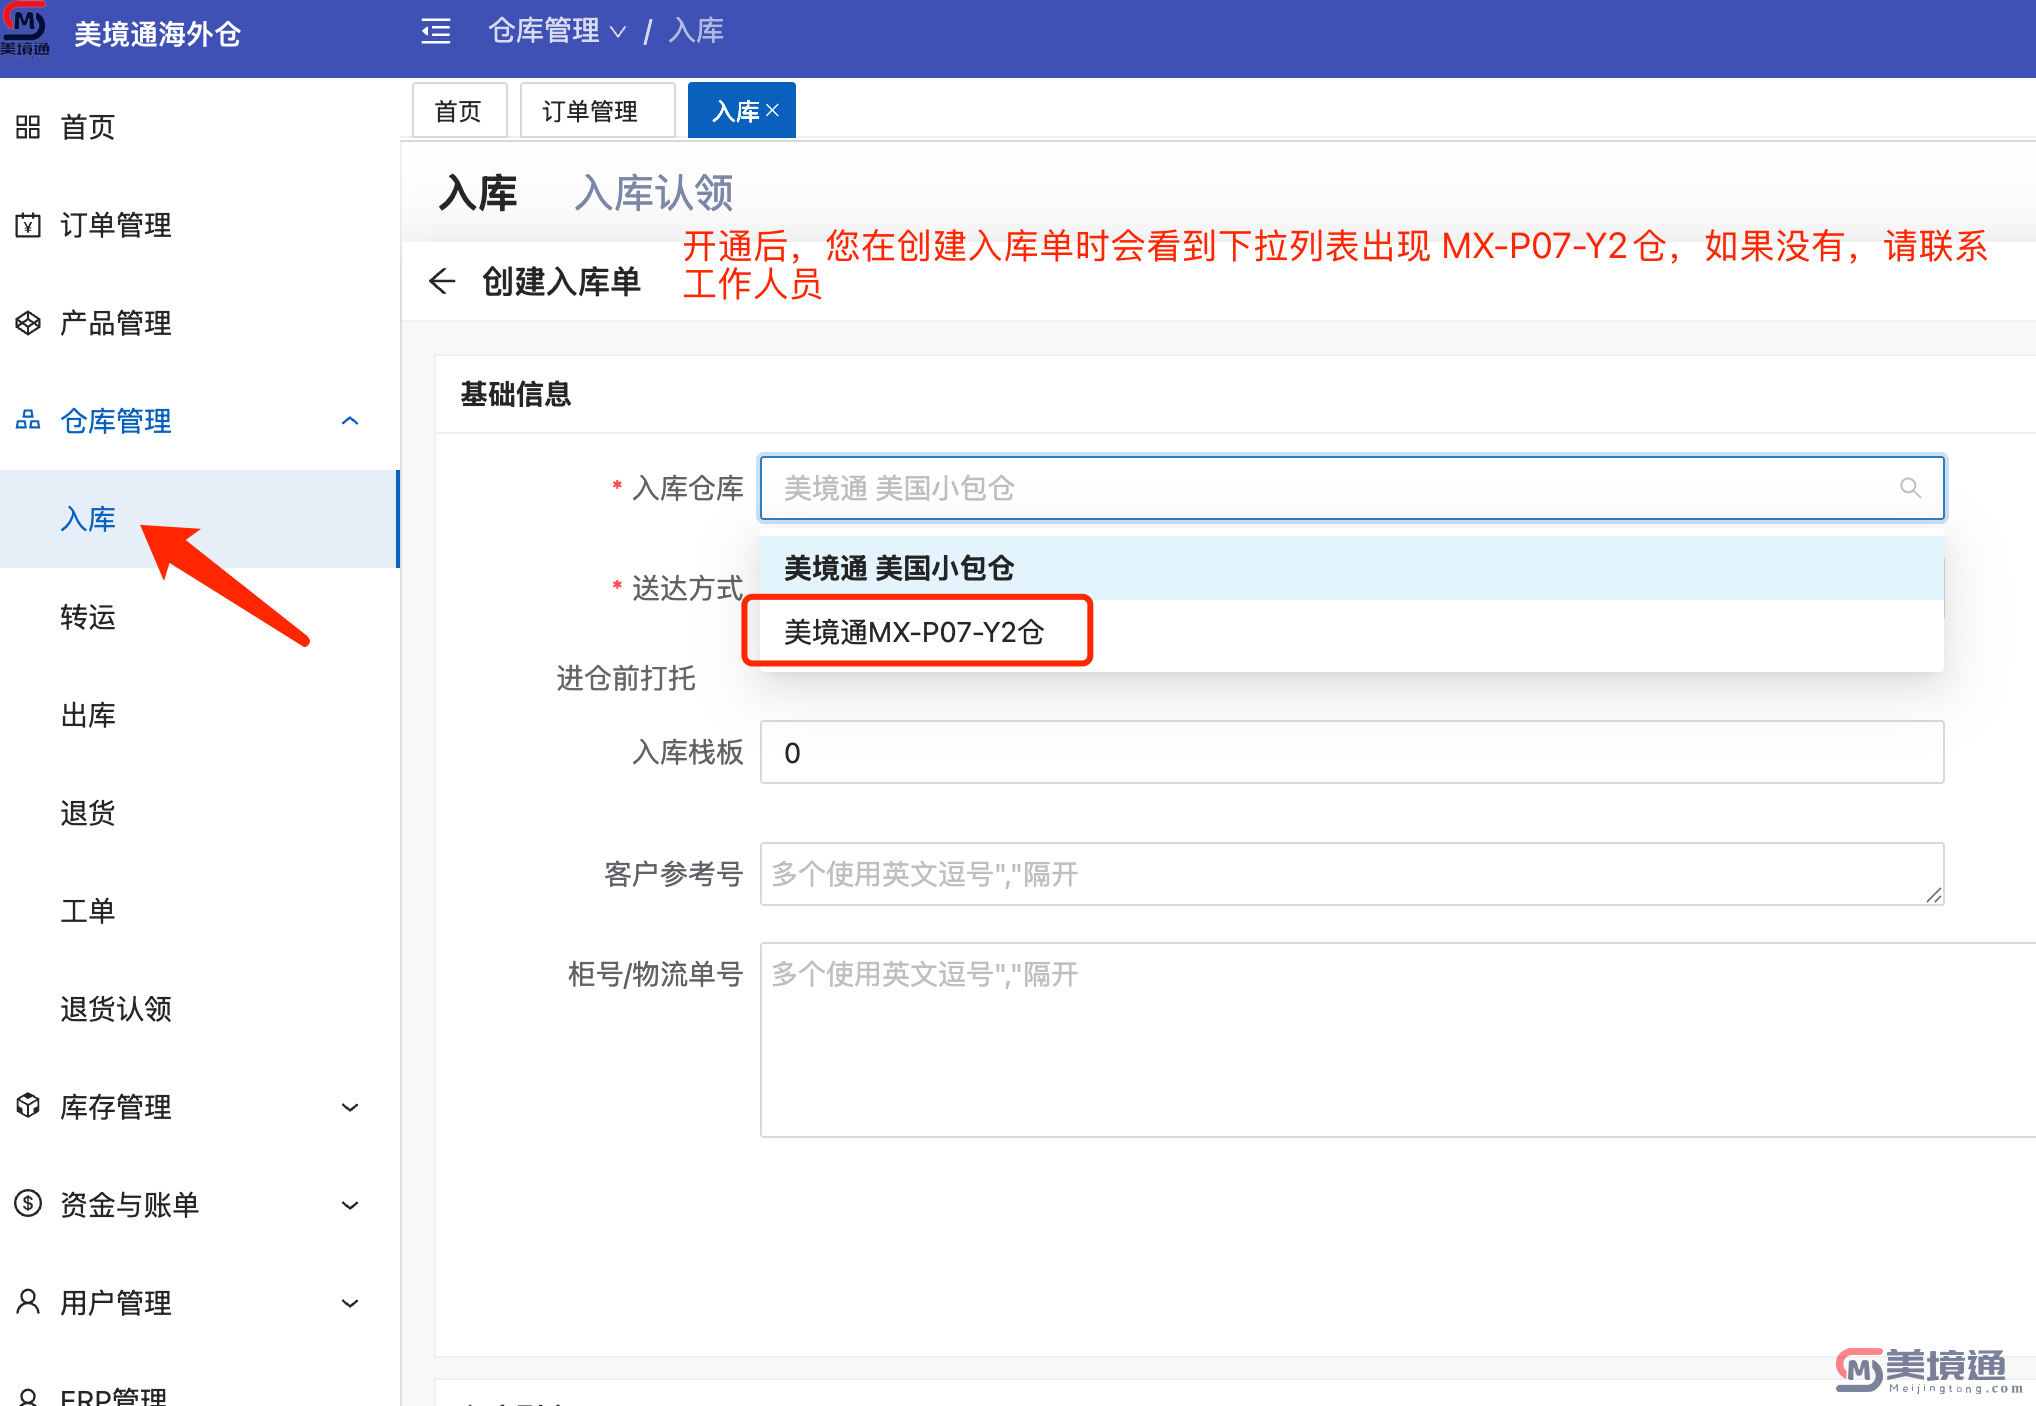This screenshot has height=1406, width=2036.
Task: Open 出库 under 仓库管理 sidebar
Action: pyautogui.click(x=200, y=715)
